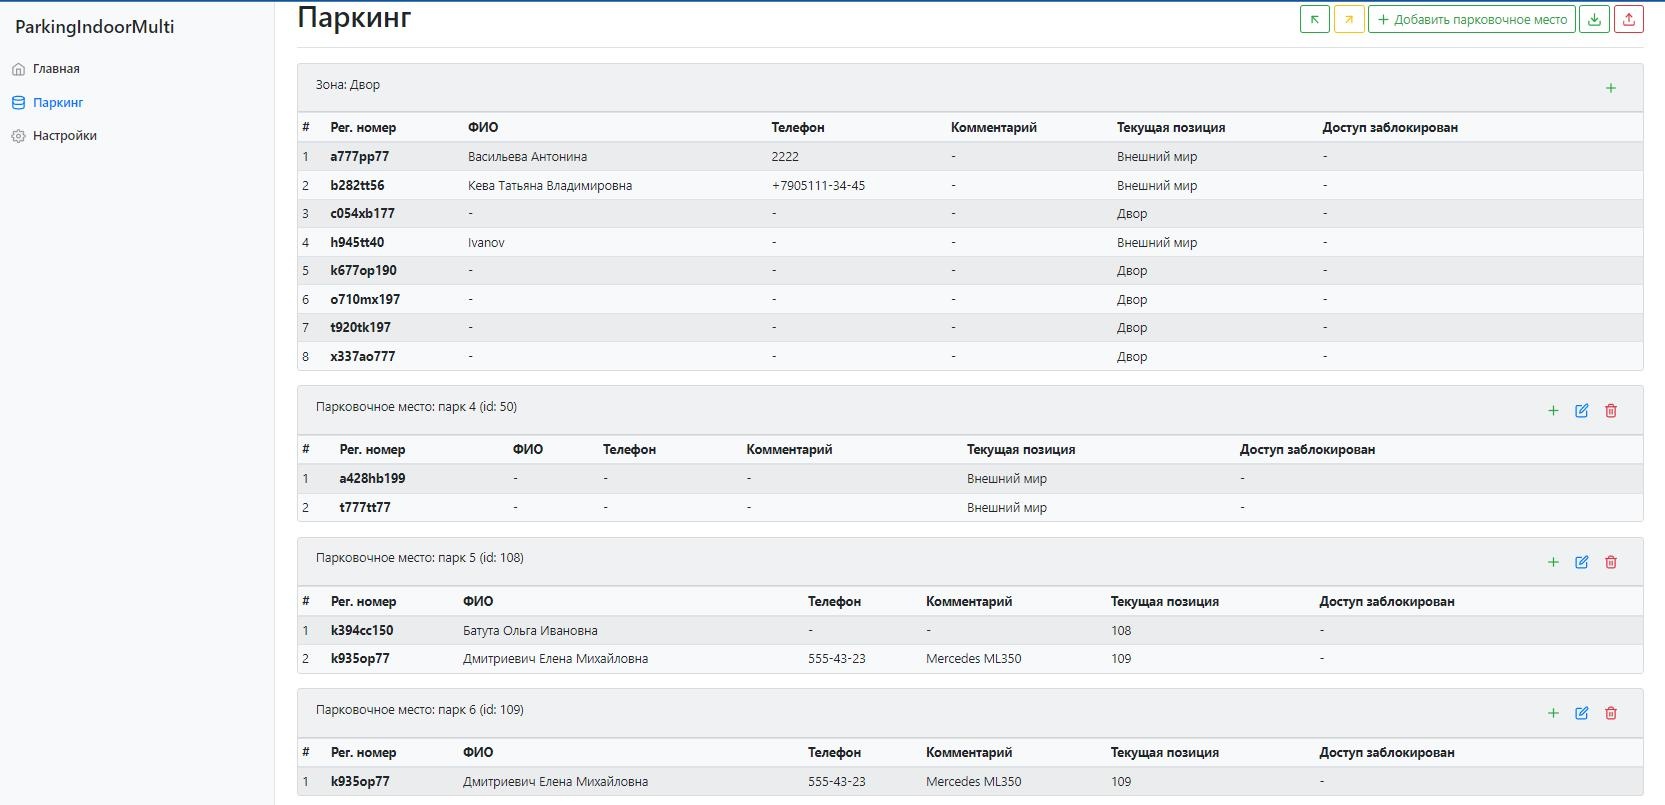The width and height of the screenshot is (1665, 805).
Task: Click name Батута Ольга Ивановна
Action: click(x=530, y=631)
